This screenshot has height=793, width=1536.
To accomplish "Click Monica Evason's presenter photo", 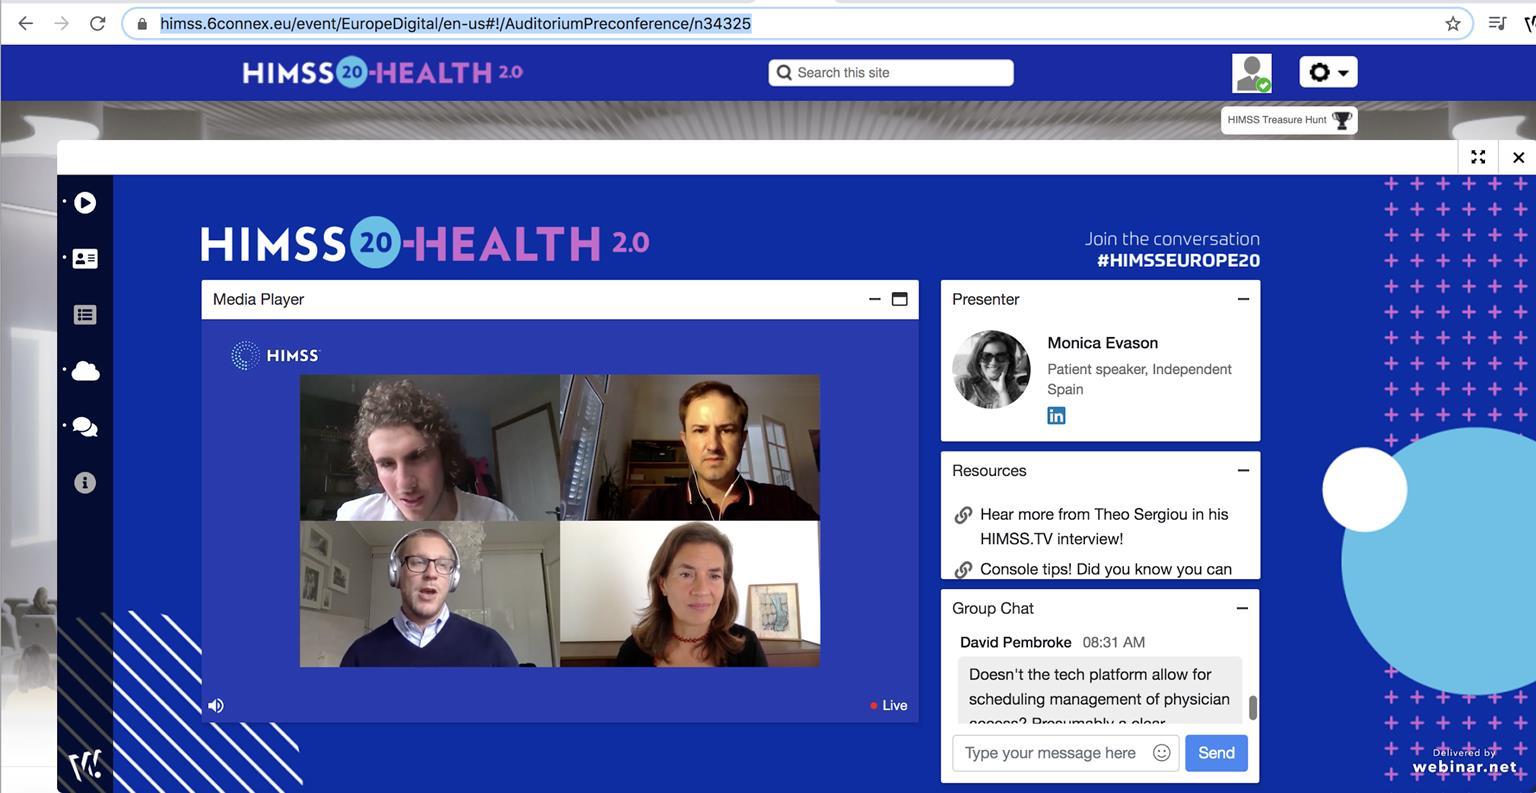I will [x=991, y=370].
